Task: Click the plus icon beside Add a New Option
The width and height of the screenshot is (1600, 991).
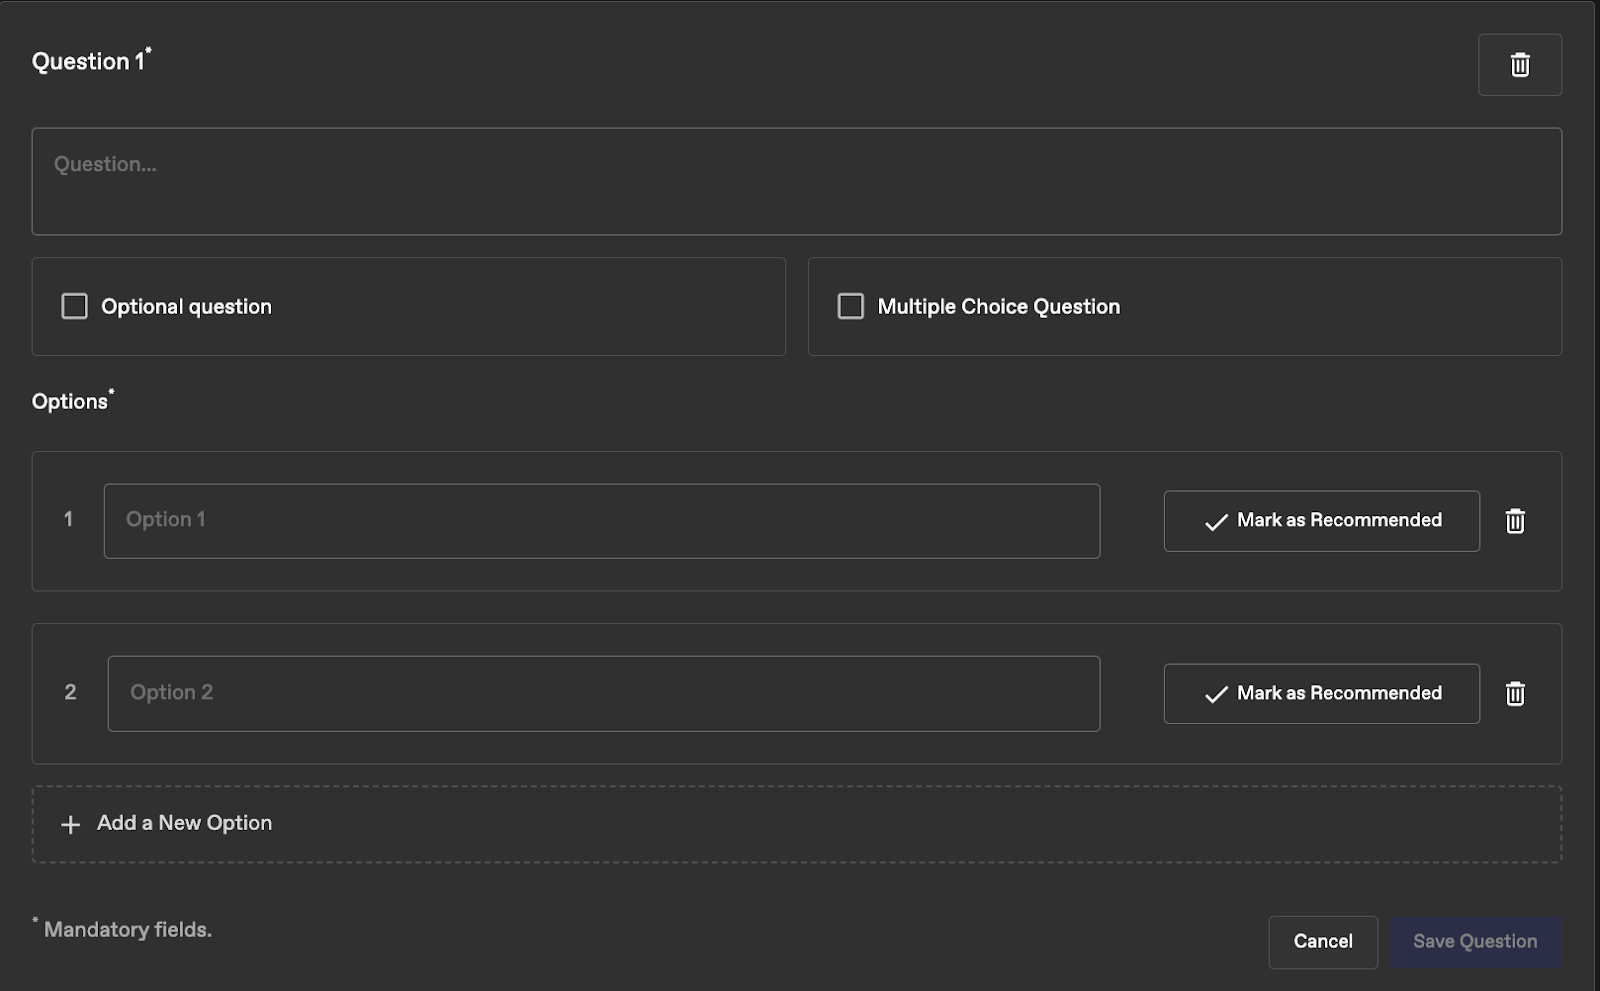Action: (x=70, y=824)
